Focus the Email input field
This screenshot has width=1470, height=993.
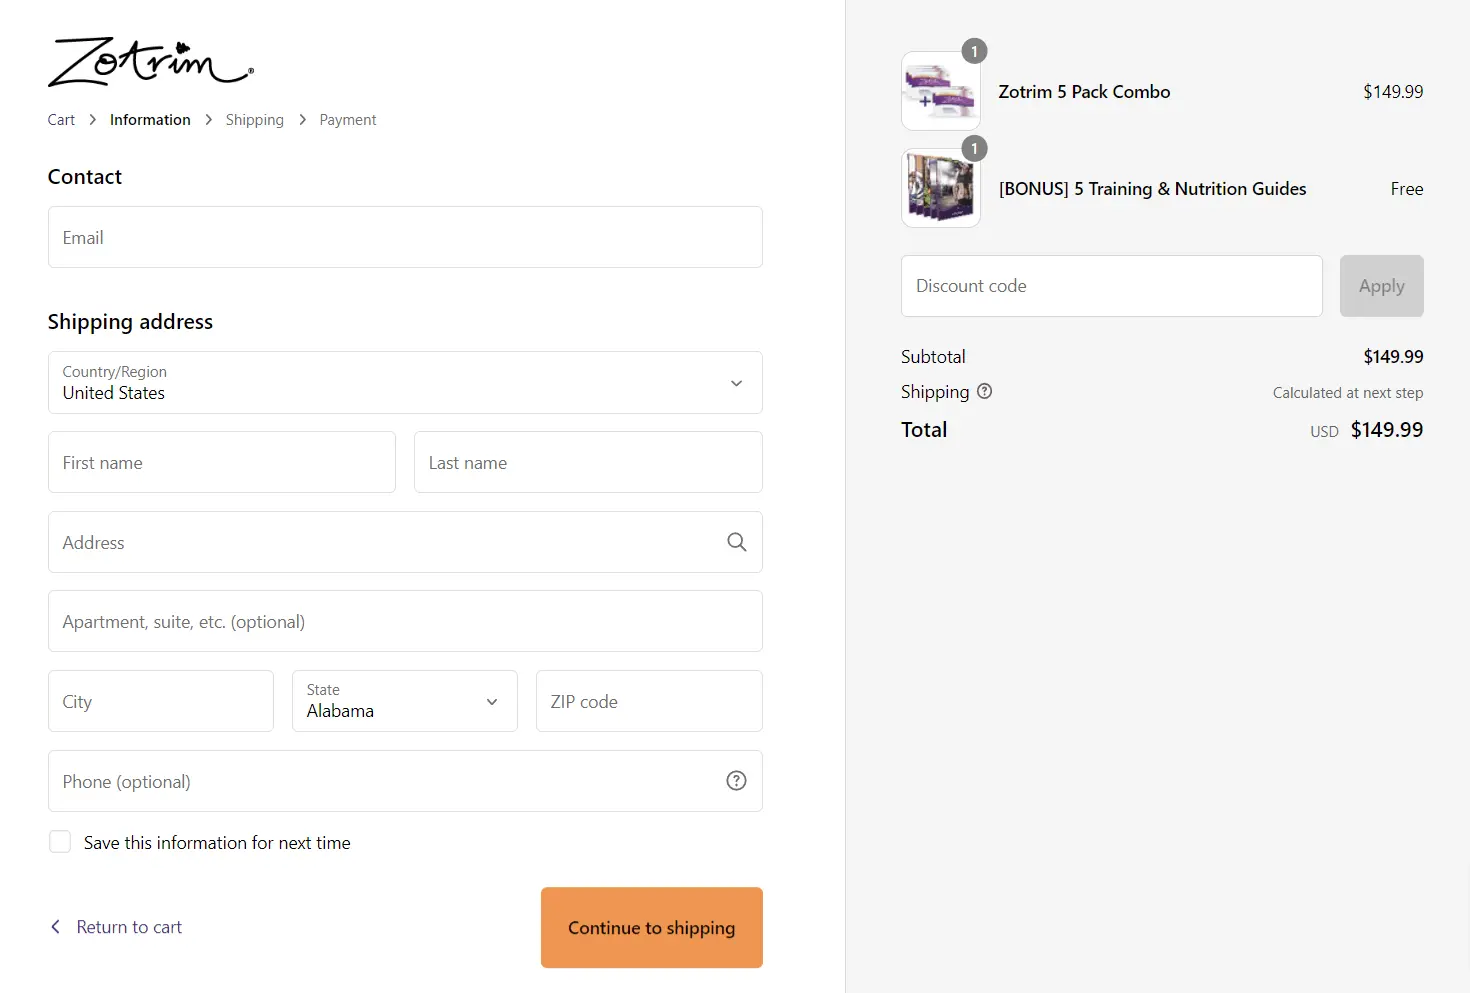tap(405, 237)
